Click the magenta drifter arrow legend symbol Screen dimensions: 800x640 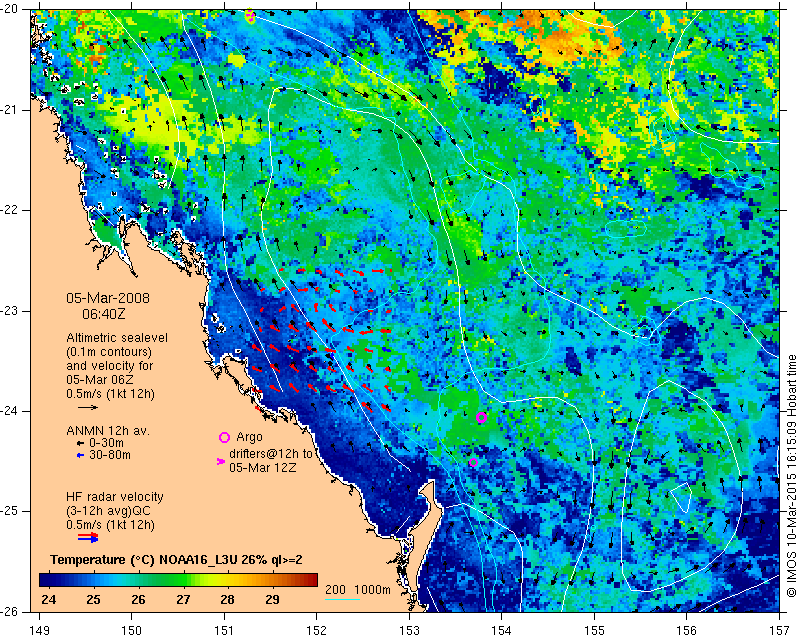click(221, 461)
